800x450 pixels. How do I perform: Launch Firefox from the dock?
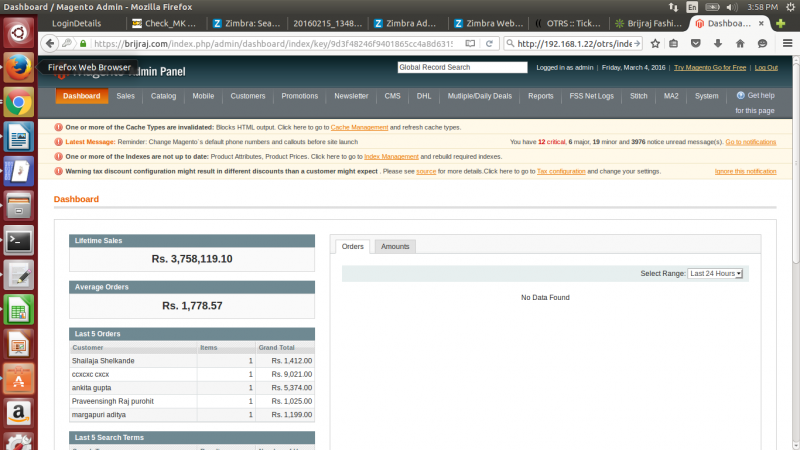pos(18,67)
